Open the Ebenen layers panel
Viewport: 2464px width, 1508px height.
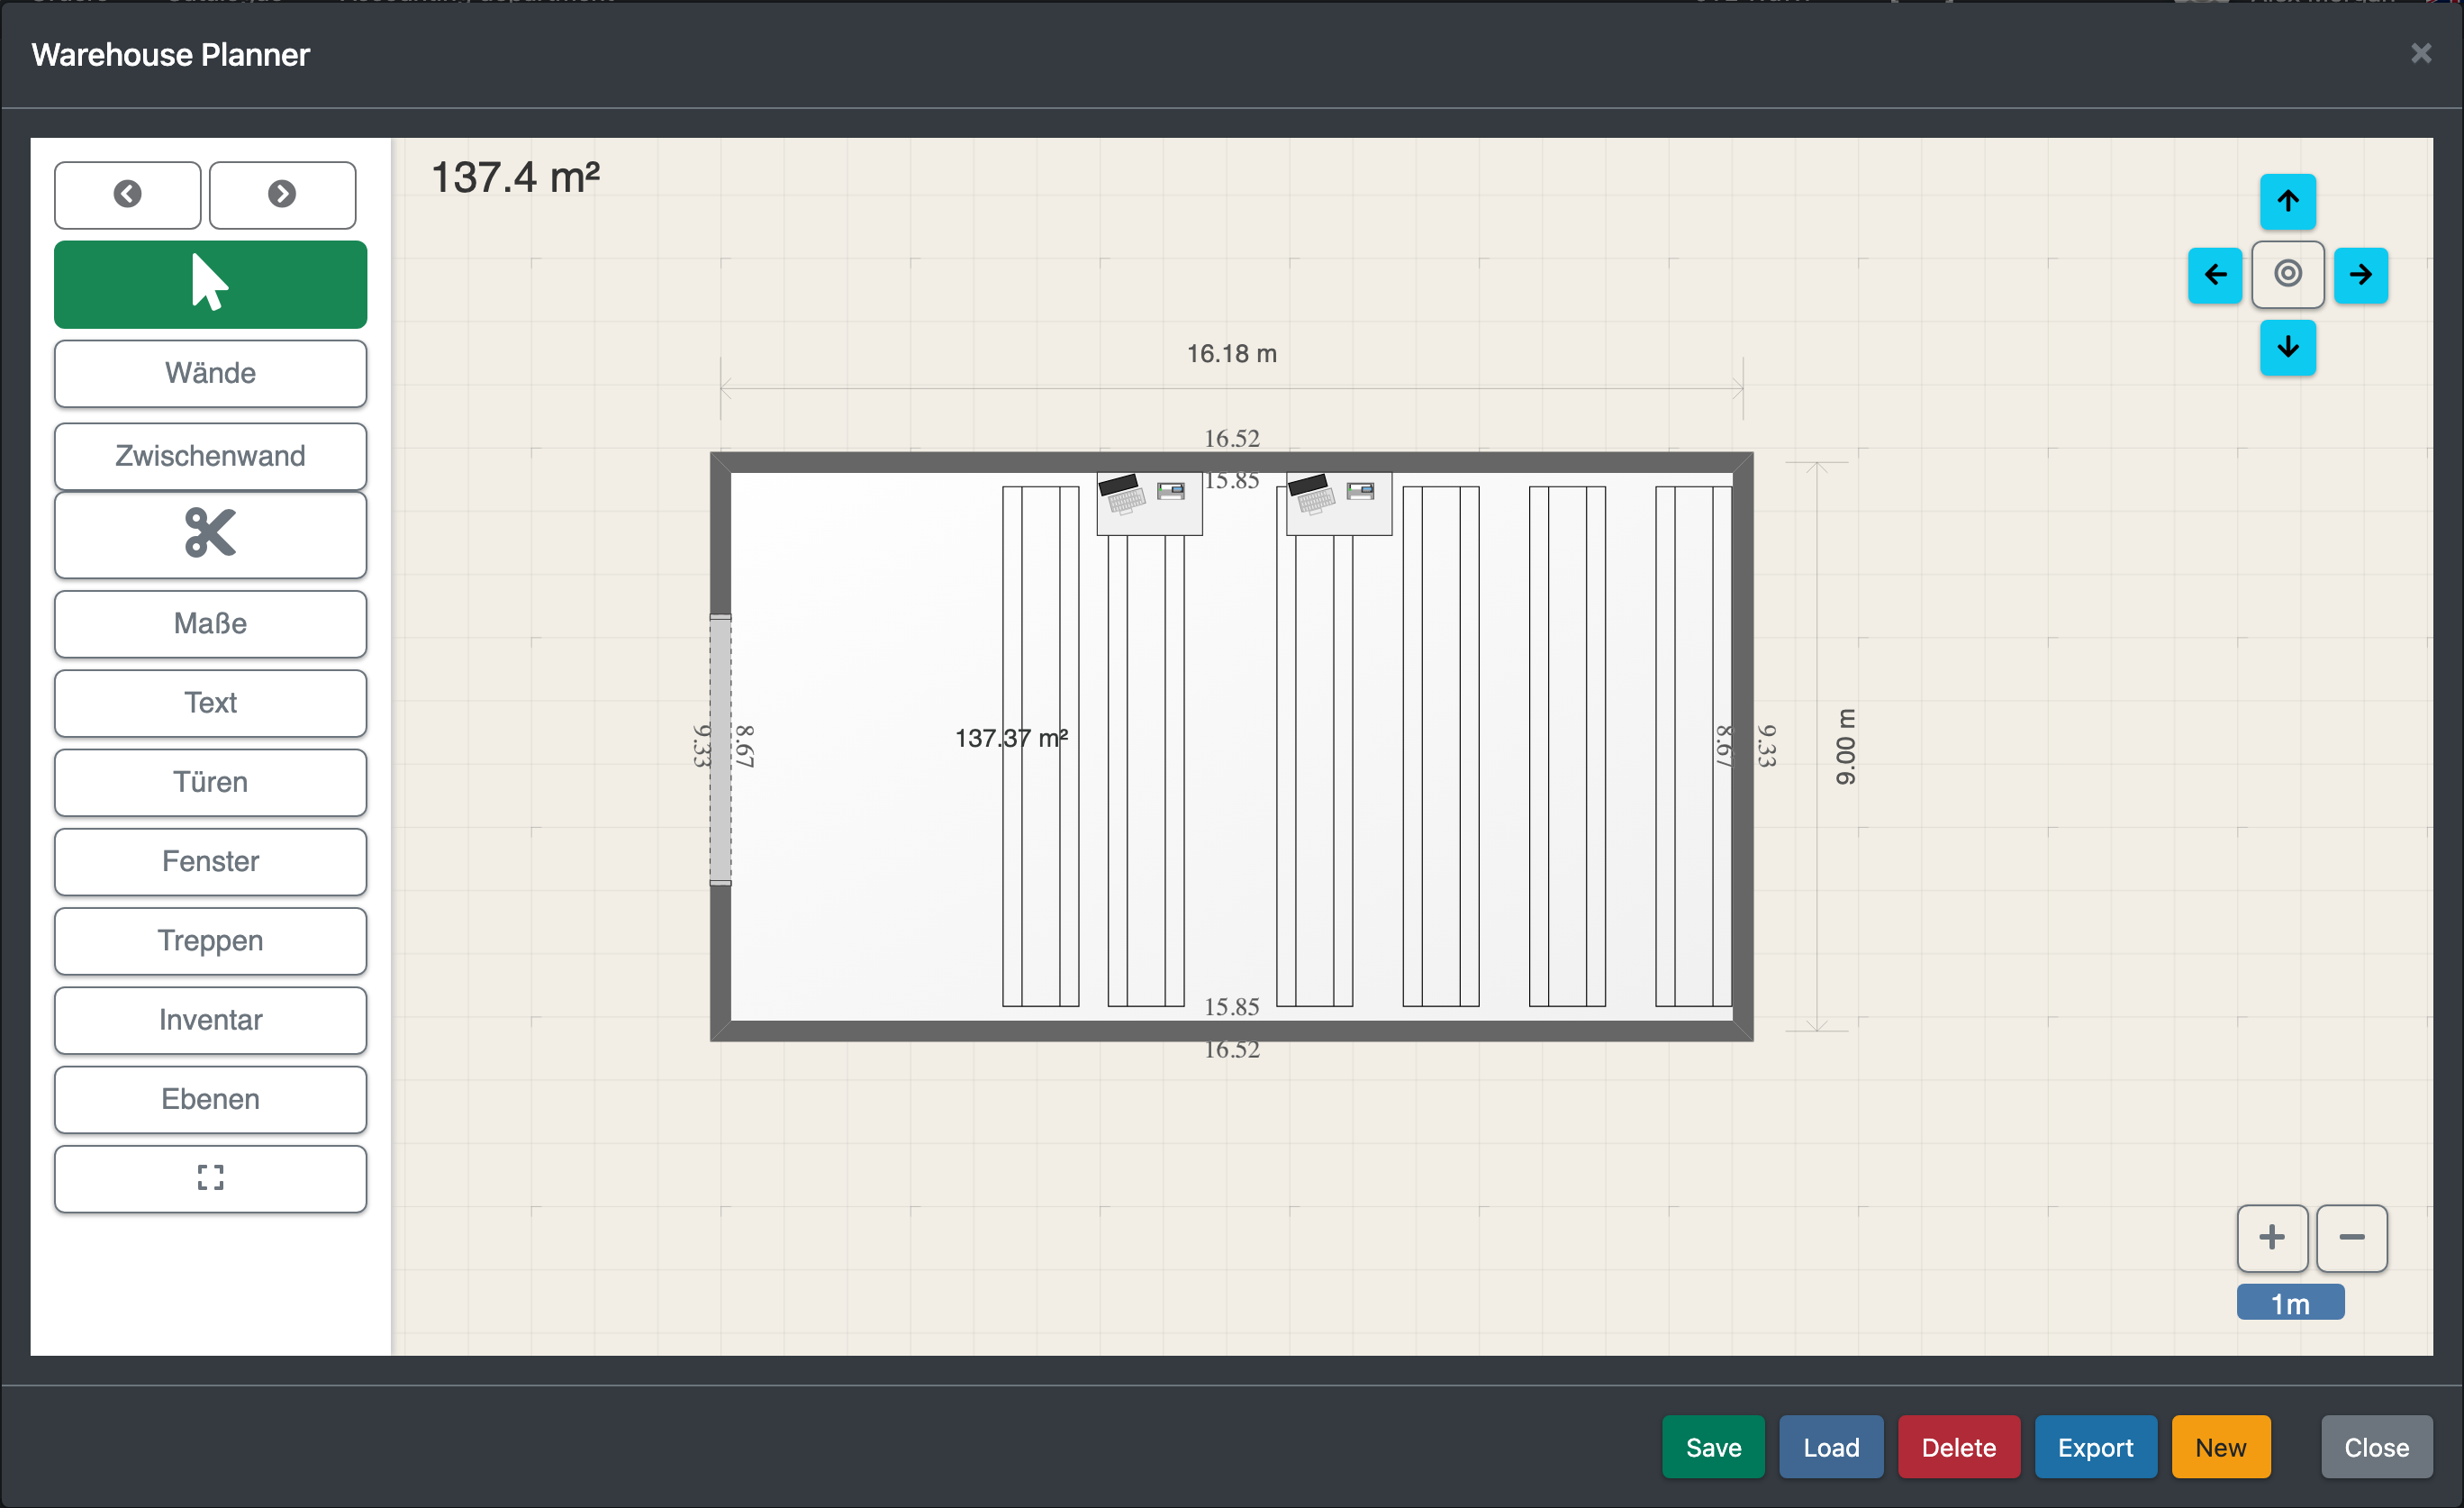(210, 1099)
